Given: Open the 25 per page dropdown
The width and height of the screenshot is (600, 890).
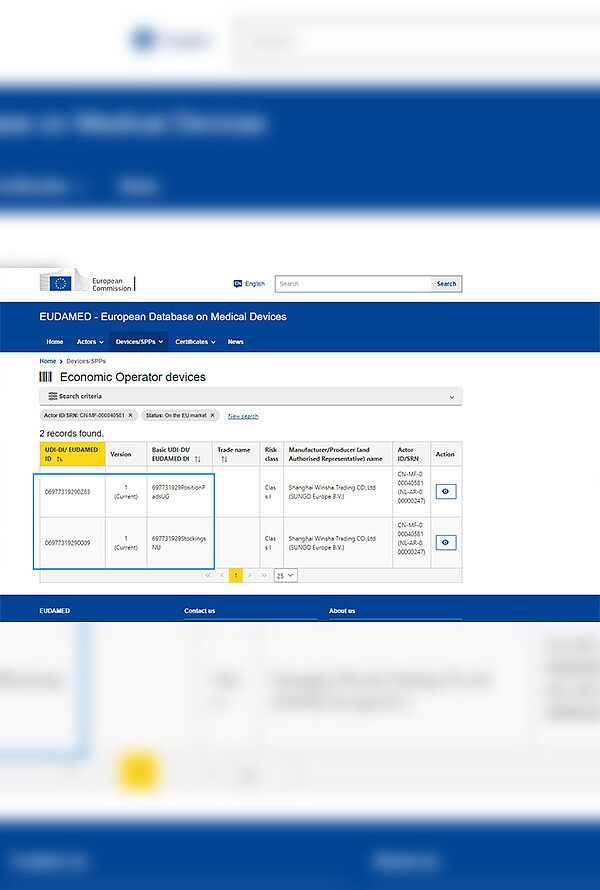Looking at the screenshot, I should point(286,575).
